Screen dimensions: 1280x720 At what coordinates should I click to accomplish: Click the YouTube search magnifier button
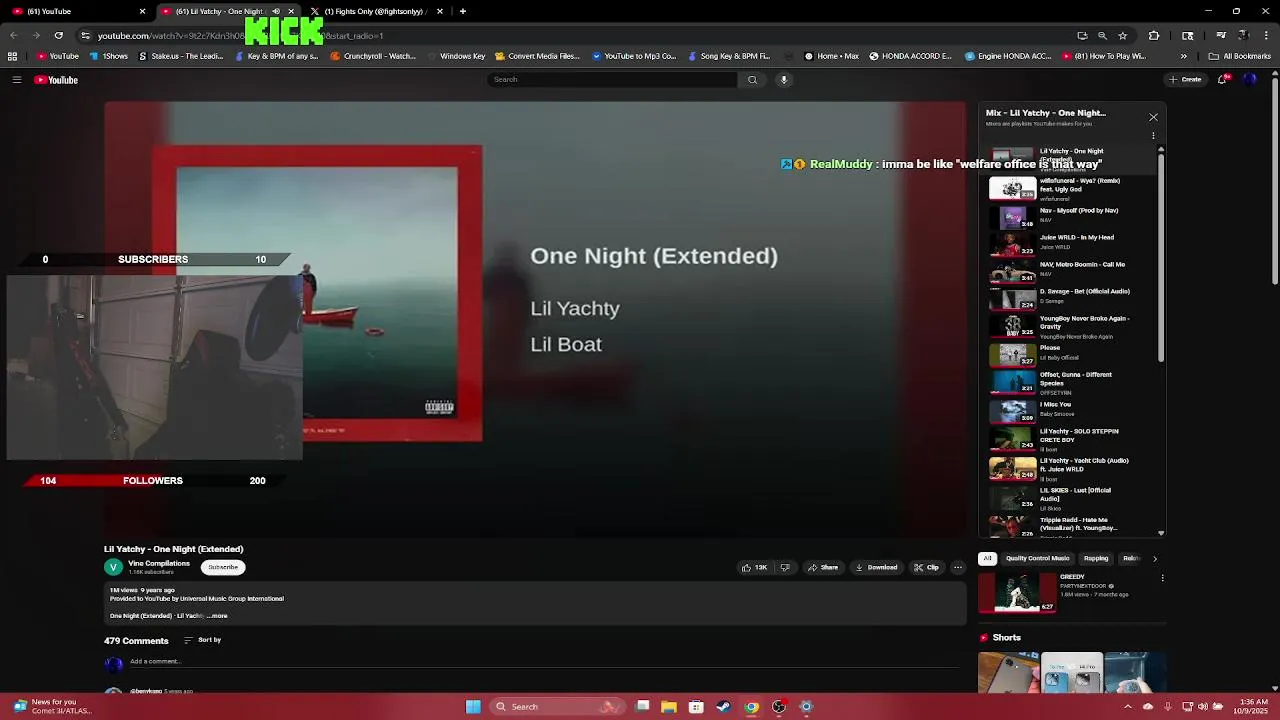752,79
